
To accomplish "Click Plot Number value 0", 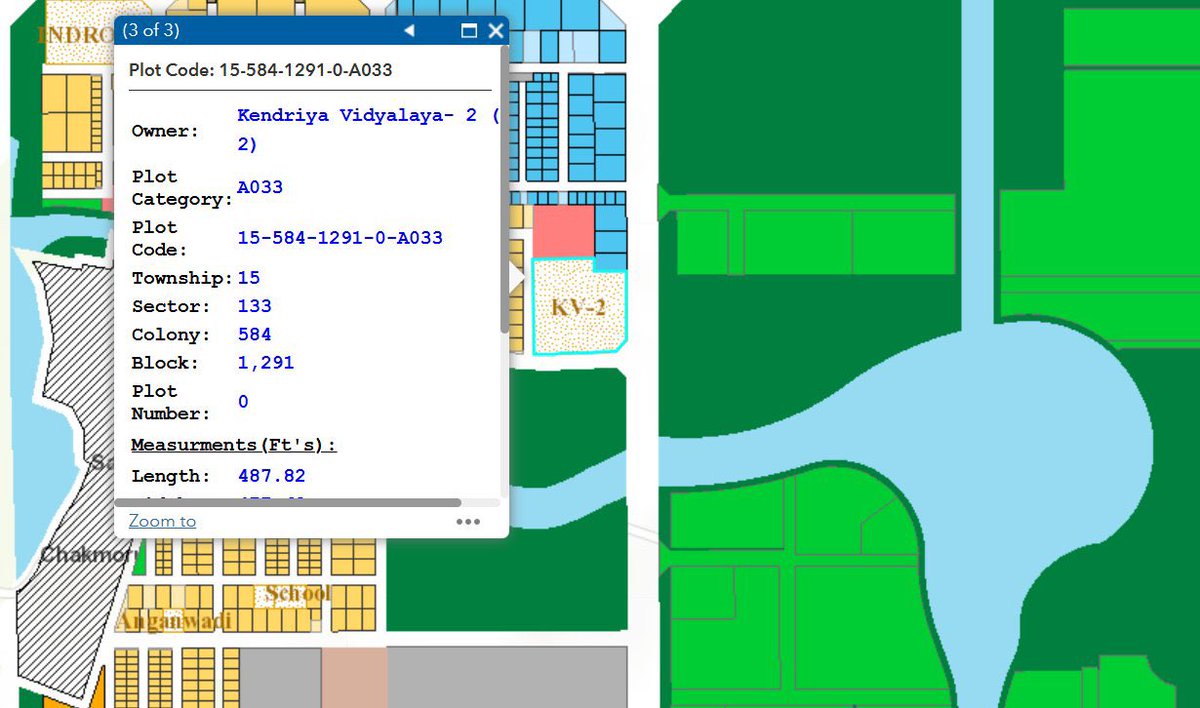I will (243, 402).
